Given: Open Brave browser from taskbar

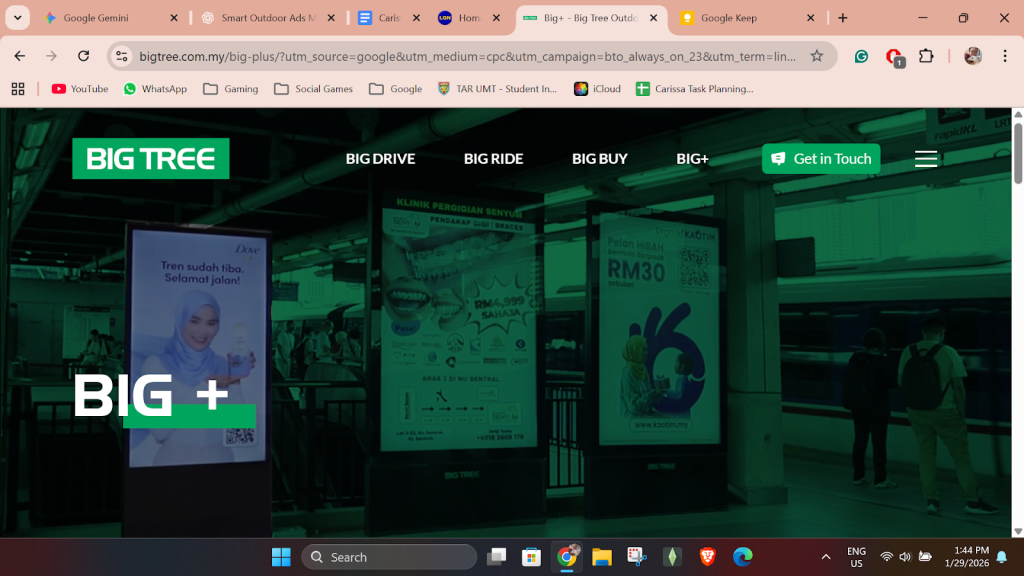Looking at the screenshot, I should (707, 557).
